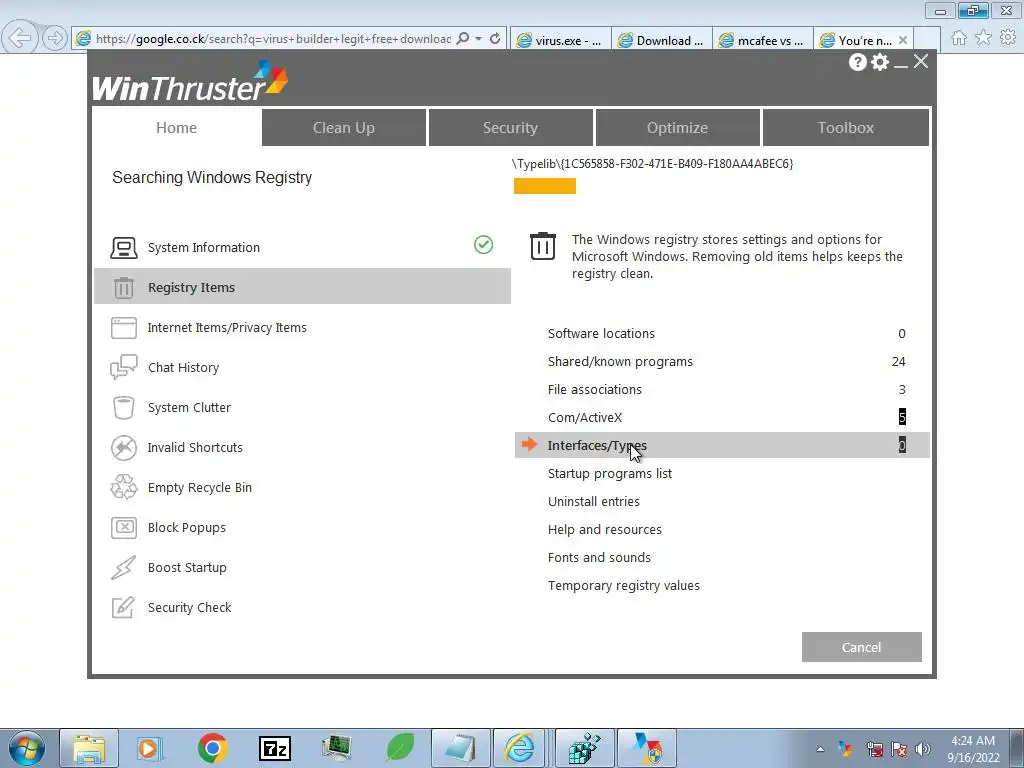Cancel the registry scan
The image size is (1024, 768).
click(x=861, y=647)
